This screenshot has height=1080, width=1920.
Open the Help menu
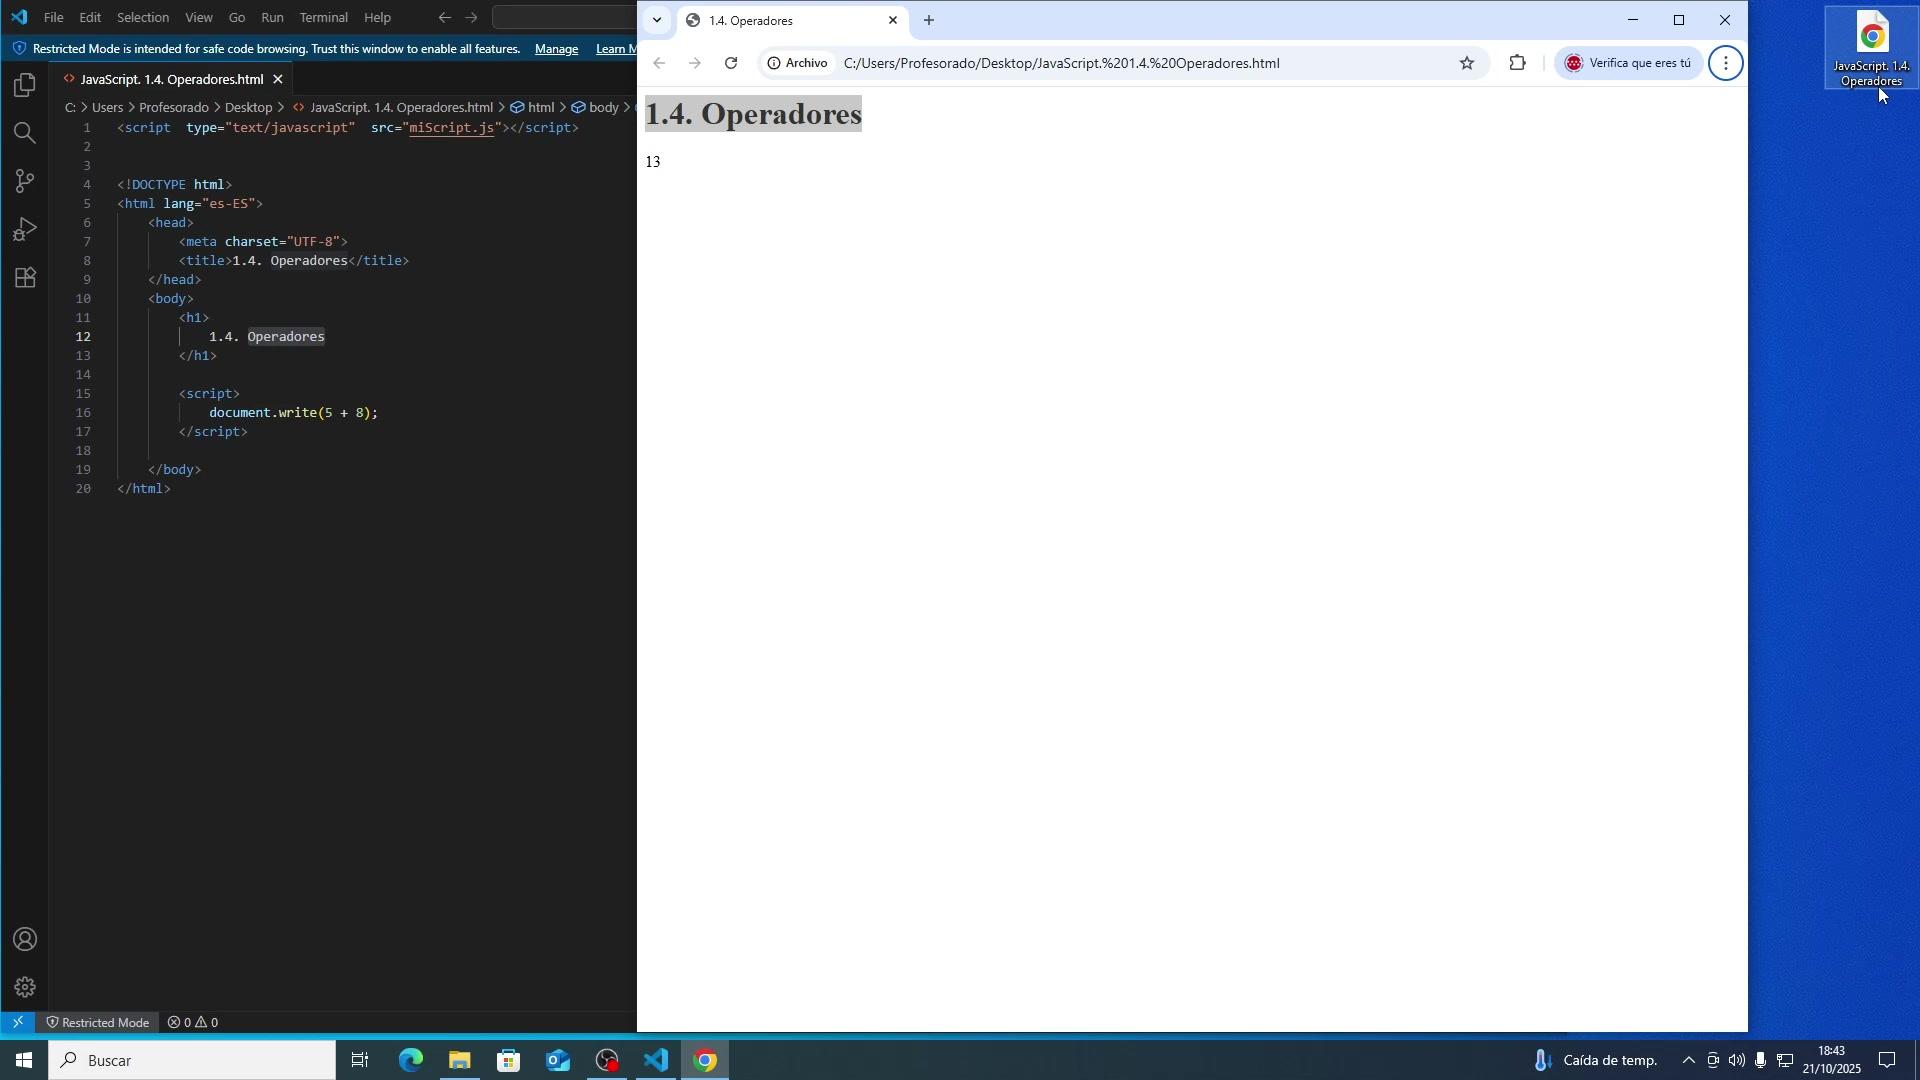[x=378, y=17]
